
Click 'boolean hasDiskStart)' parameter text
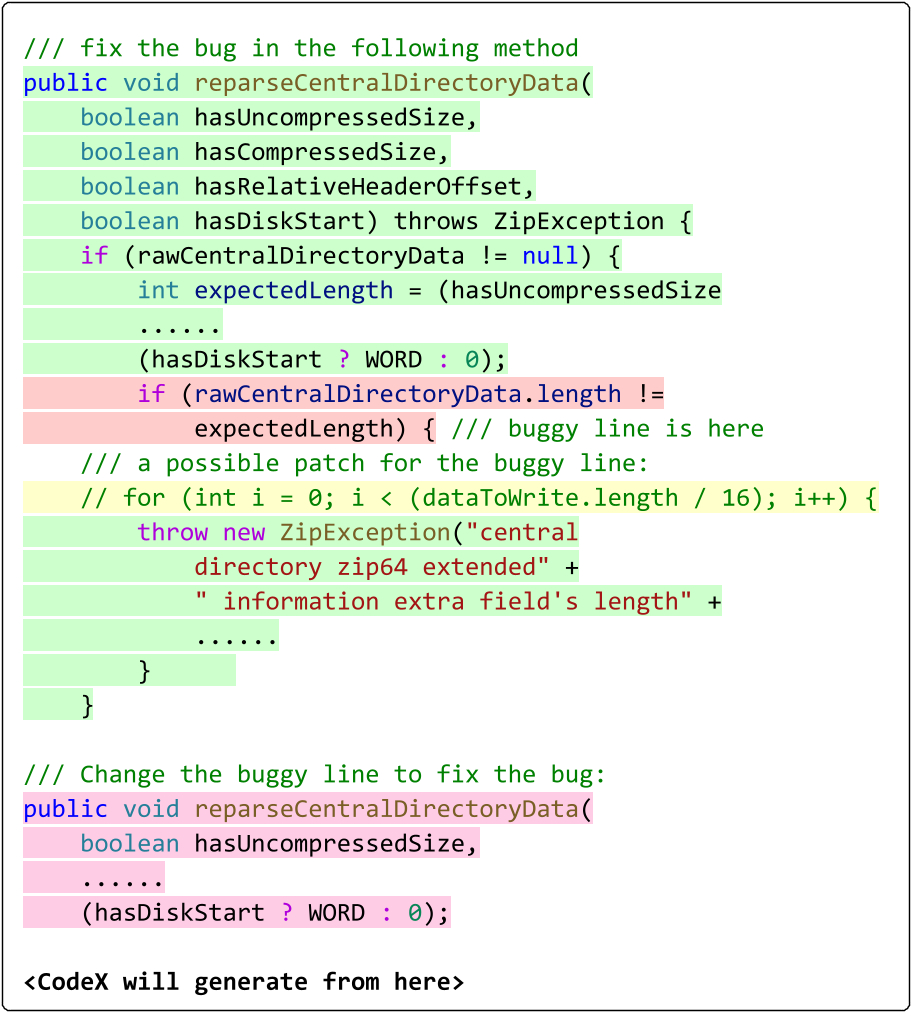[x=229, y=221]
